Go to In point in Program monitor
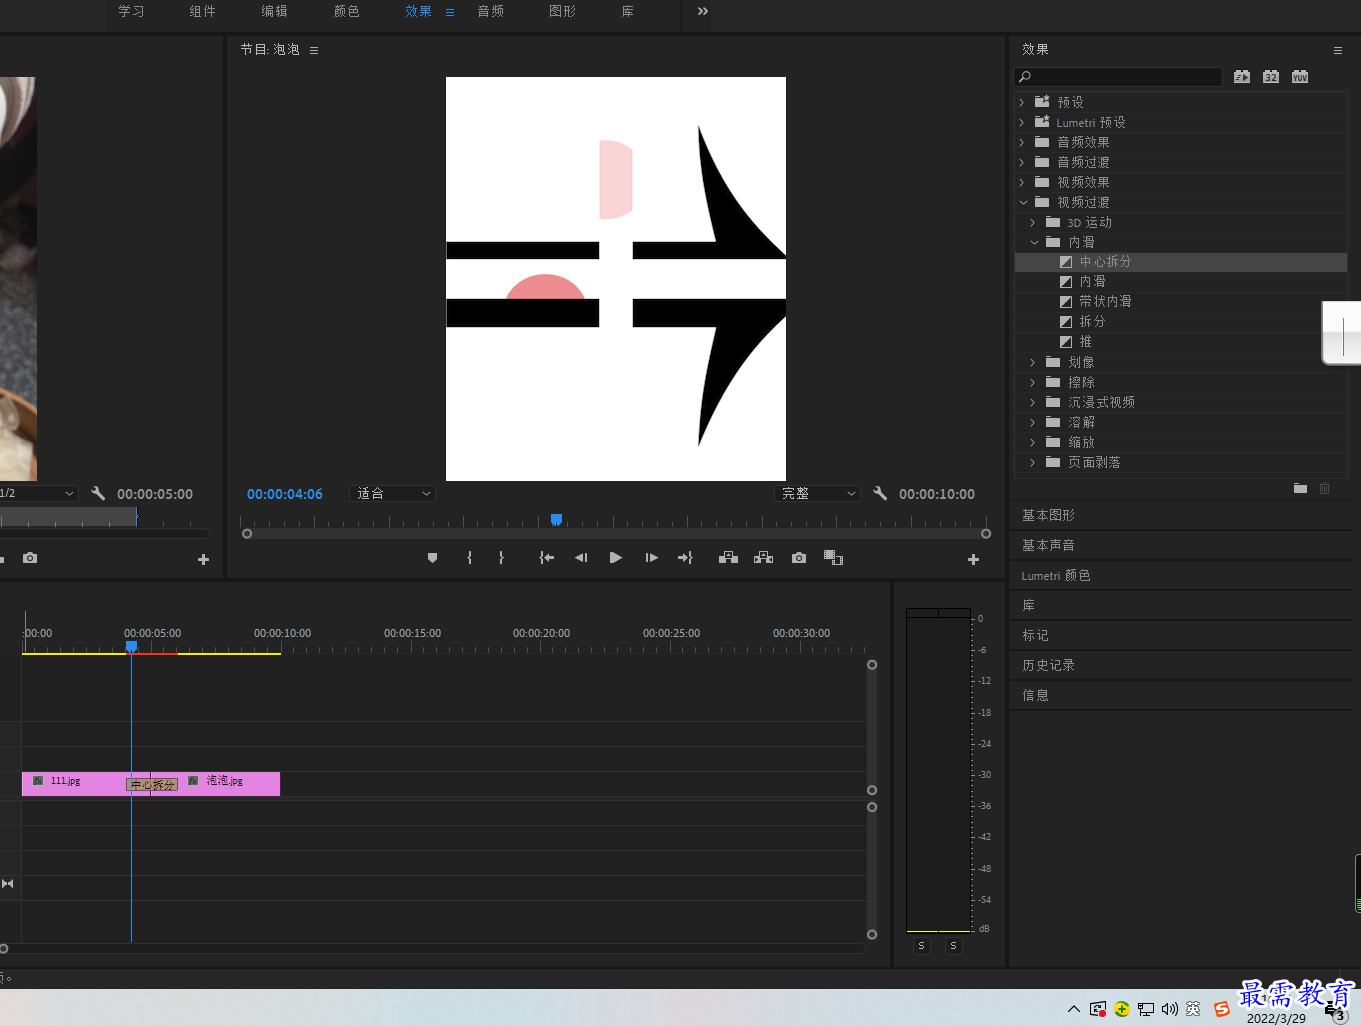The image size is (1361, 1026). [x=546, y=558]
